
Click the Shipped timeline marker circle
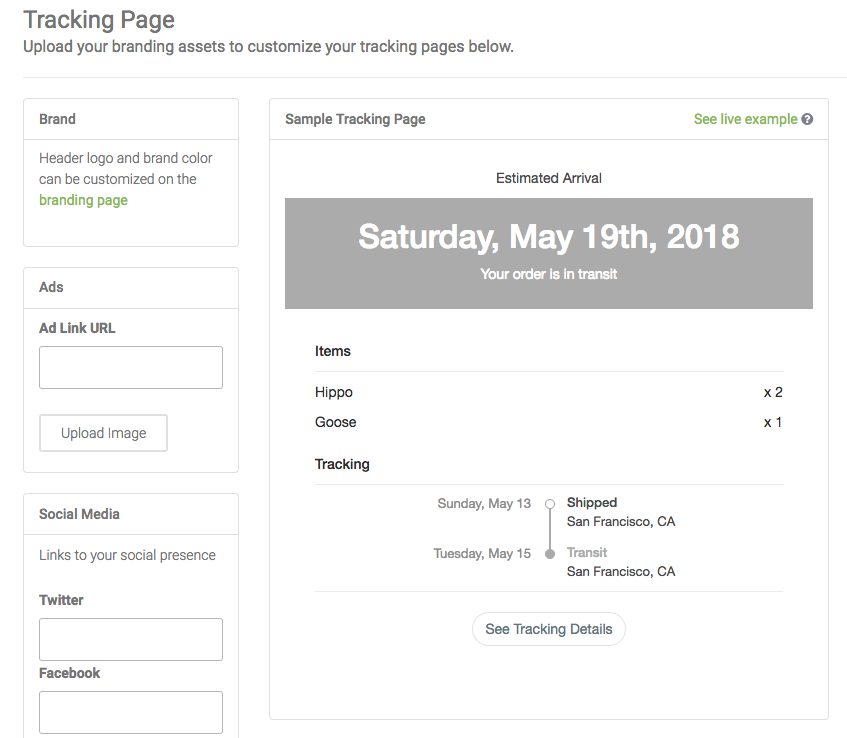(550, 504)
